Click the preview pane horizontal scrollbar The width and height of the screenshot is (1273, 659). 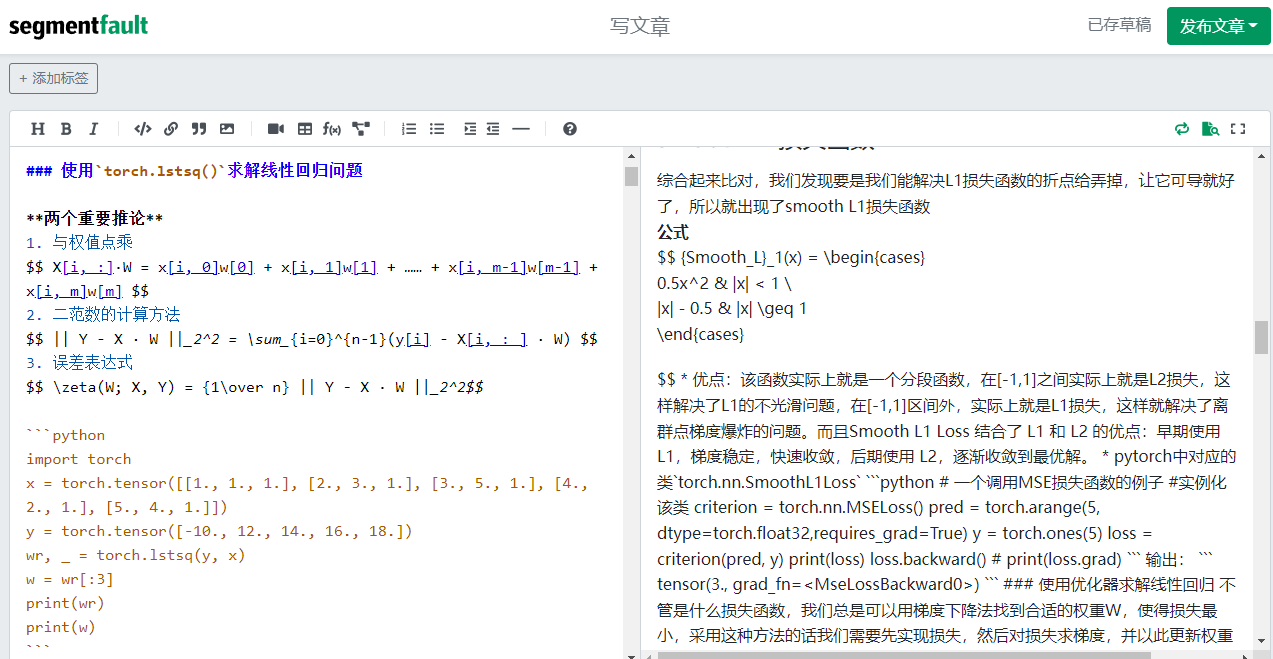(x=905, y=655)
